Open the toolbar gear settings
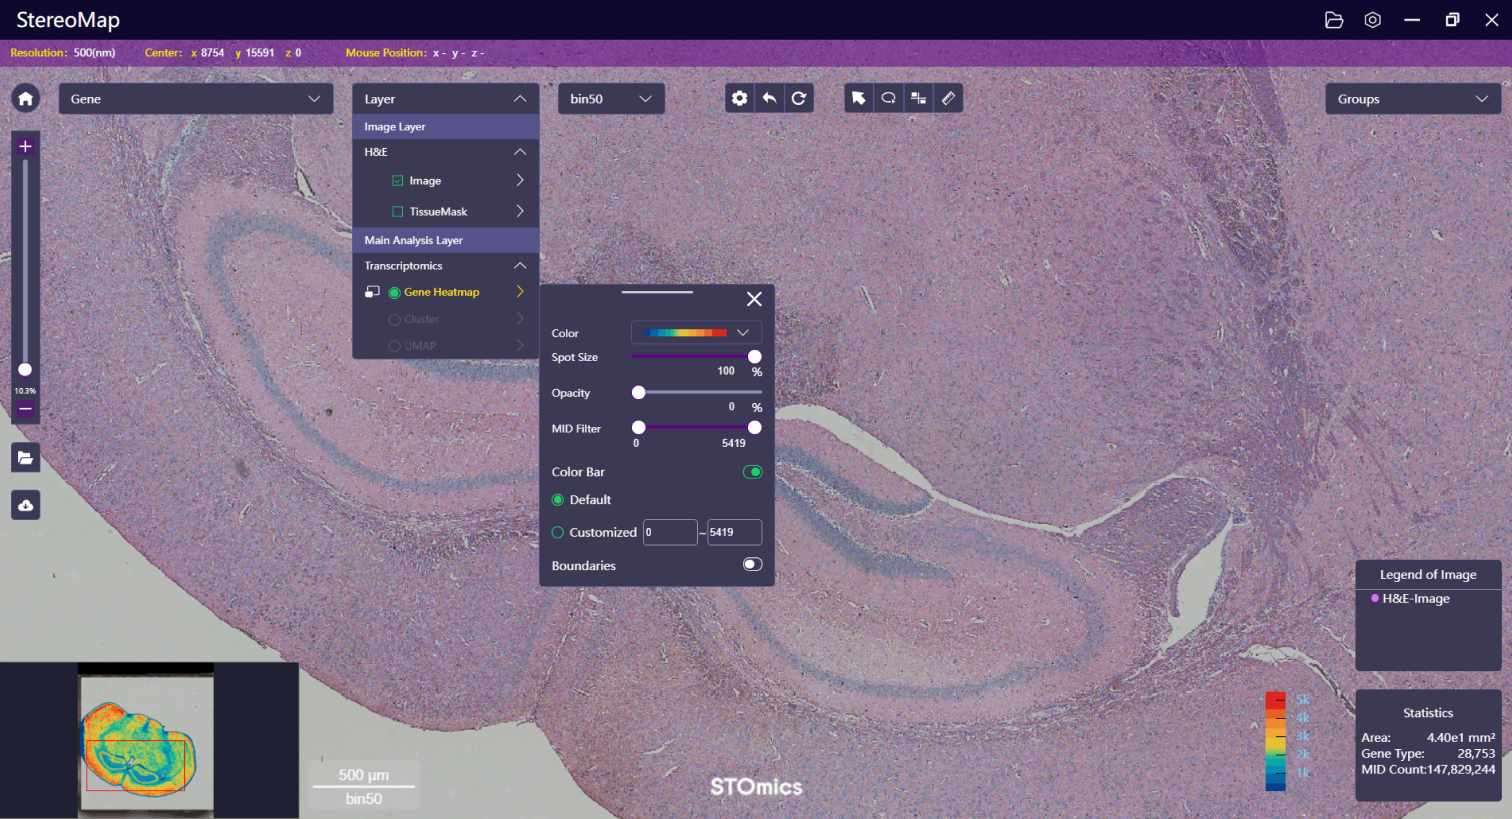This screenshot has height=819, width=1512. point(739,98)
